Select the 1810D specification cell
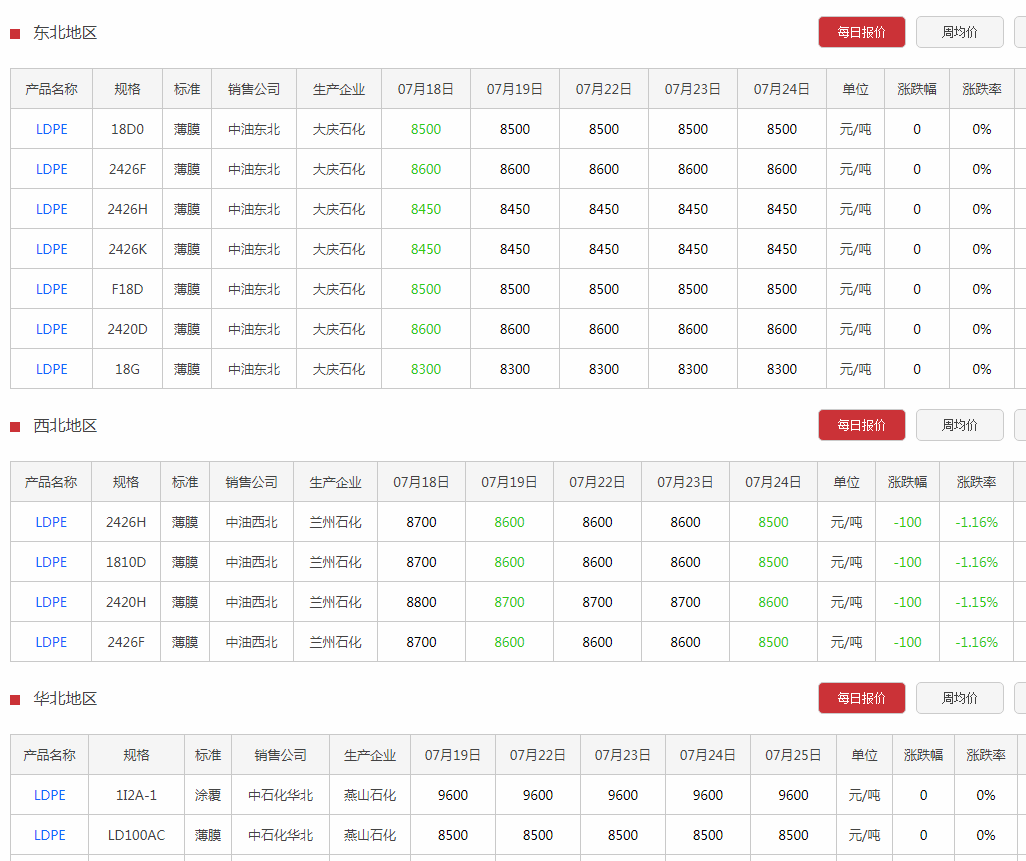 point(126,562)
